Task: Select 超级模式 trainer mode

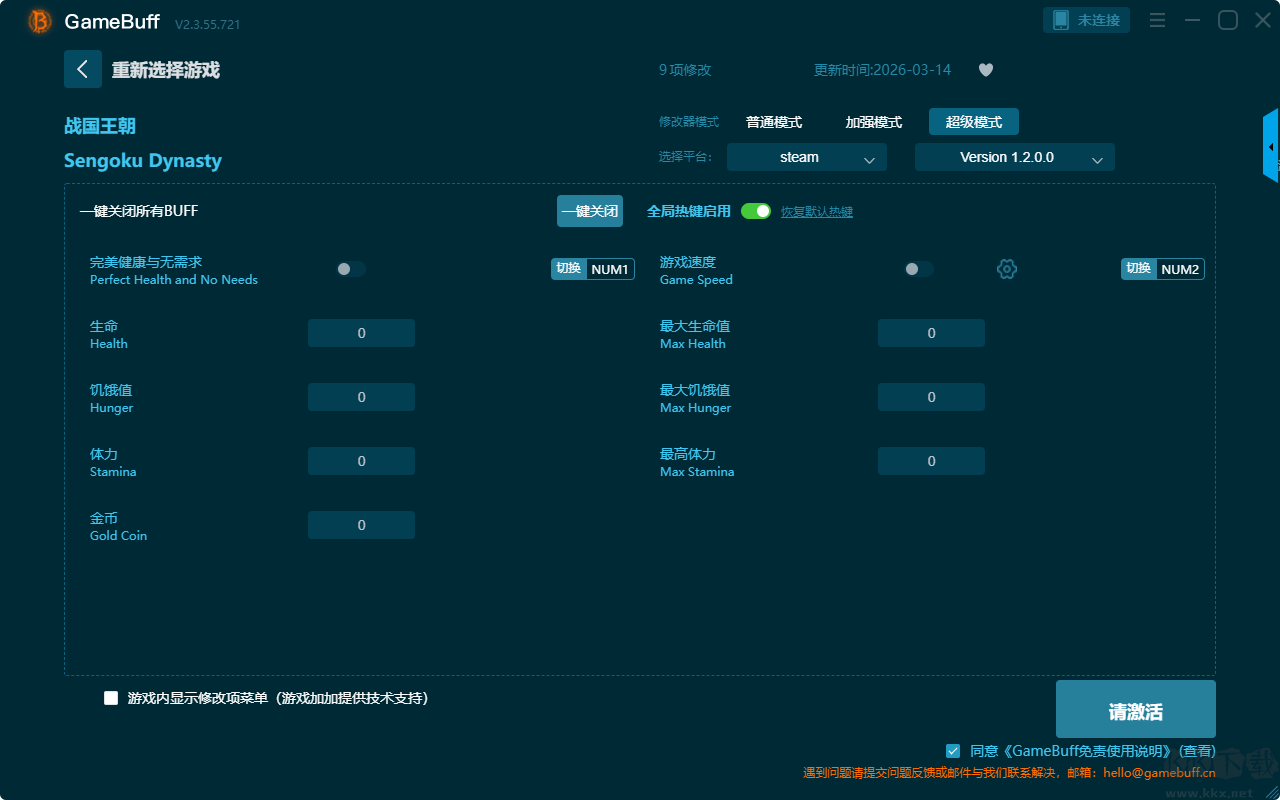Action: pos(974,122)
